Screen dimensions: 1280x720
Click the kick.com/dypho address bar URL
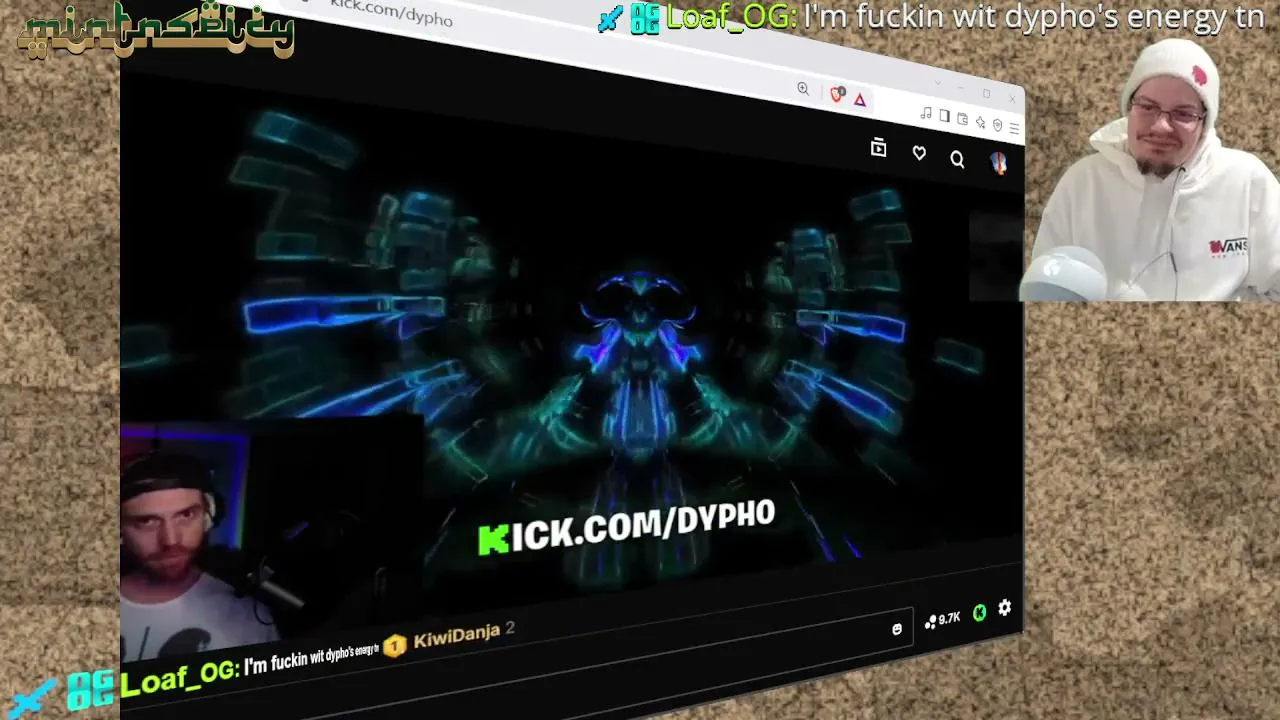coord(390,12)
